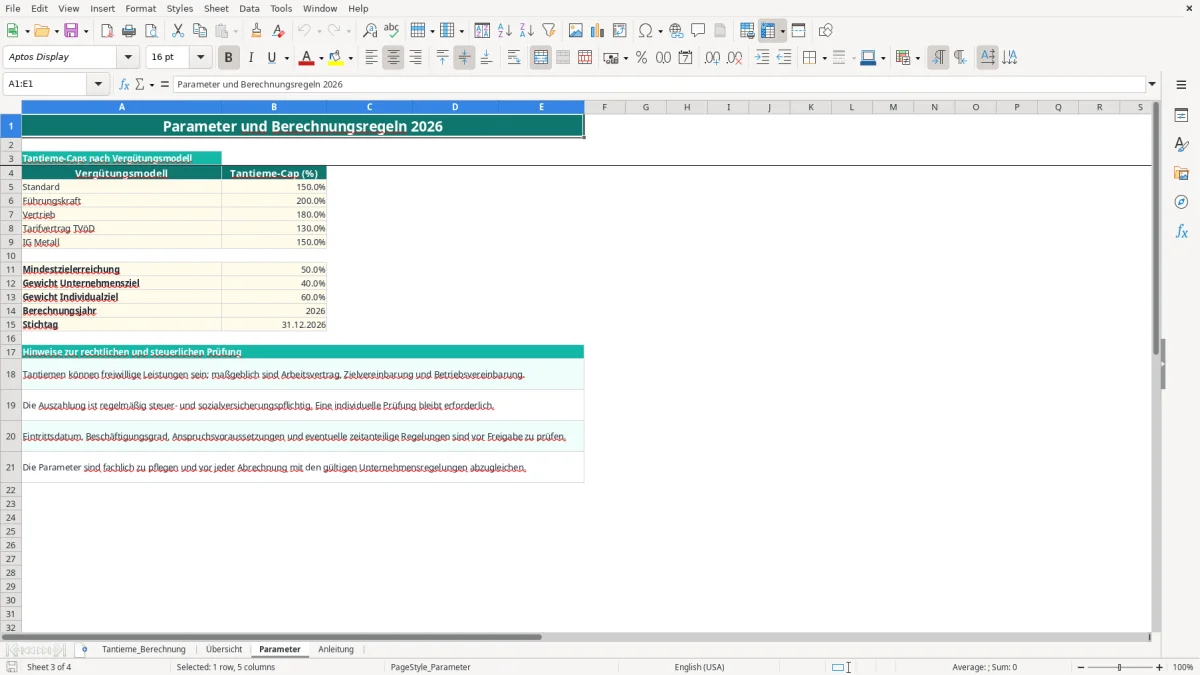1200x675 pixels.
Task: Click Define Print Area icon
Action: click(747, 31)
